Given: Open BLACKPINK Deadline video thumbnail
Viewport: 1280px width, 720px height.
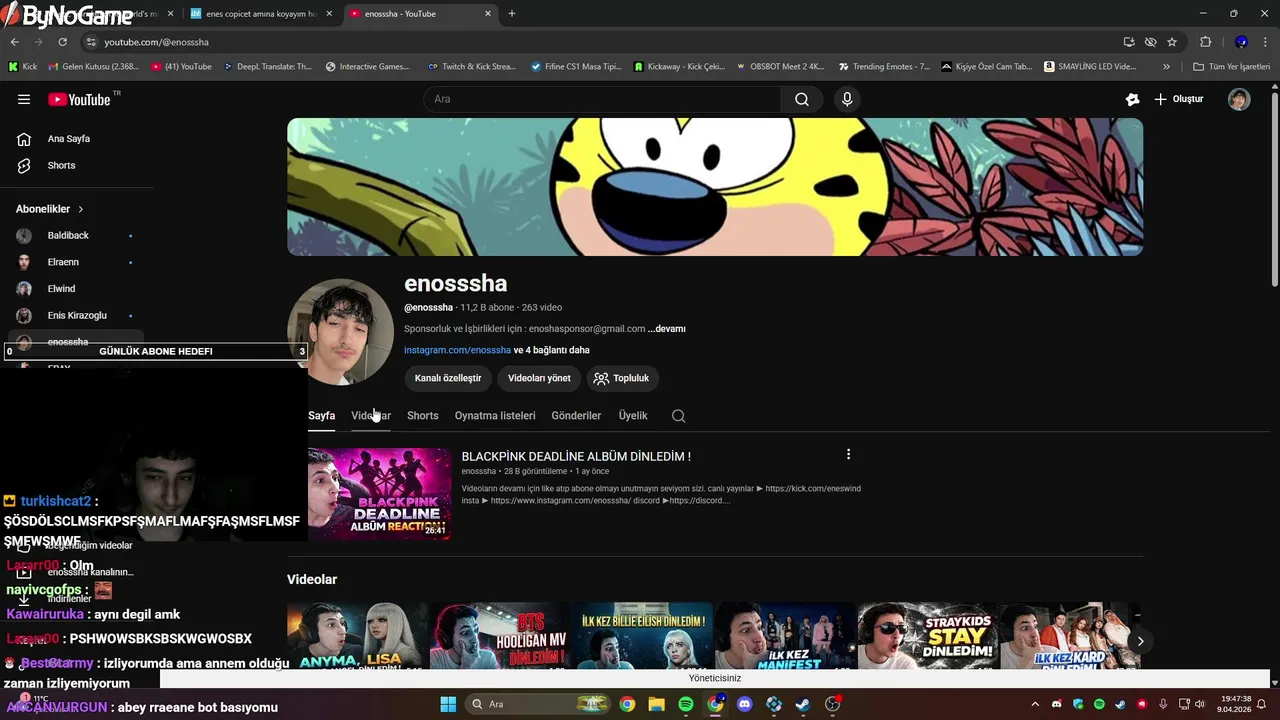Looking at the screenshot, I should coord(379,493).
